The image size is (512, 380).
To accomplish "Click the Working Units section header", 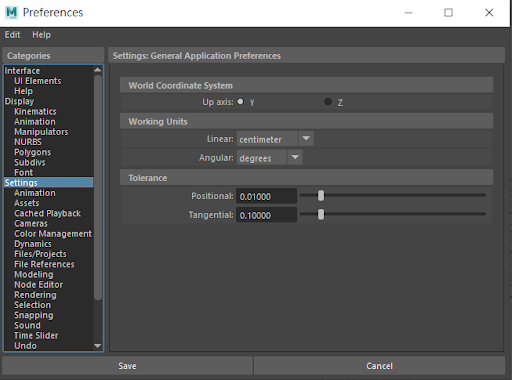I will pos(306,121).
